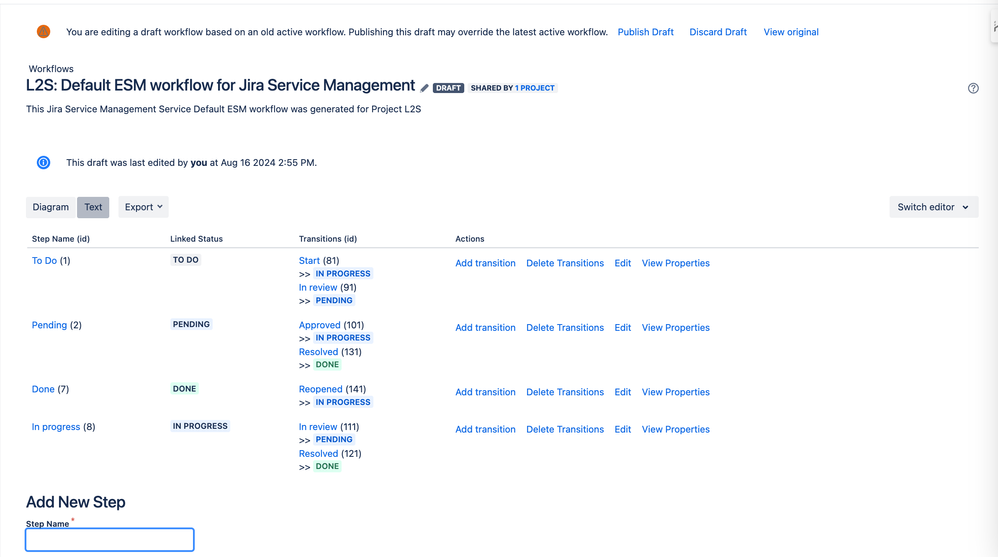Screen dimensions: 998x557
Task: Click the IN PROGRESS target under Start (81)
Action: tap(343, 274)
